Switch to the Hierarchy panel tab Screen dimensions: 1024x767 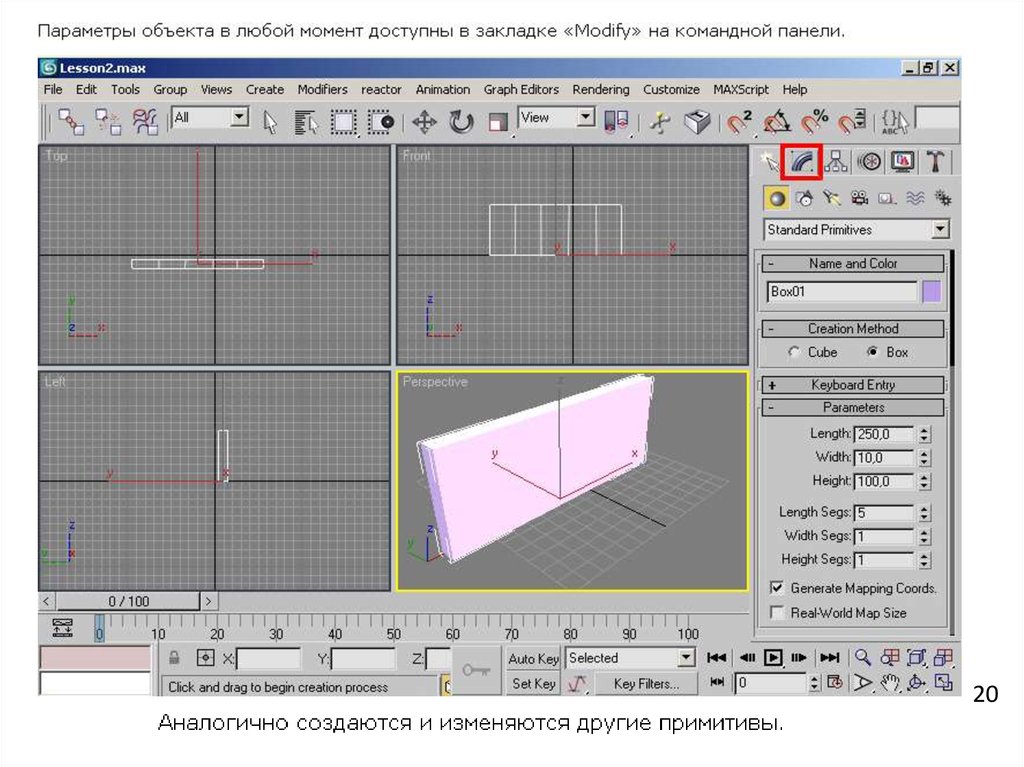[835, 161]
